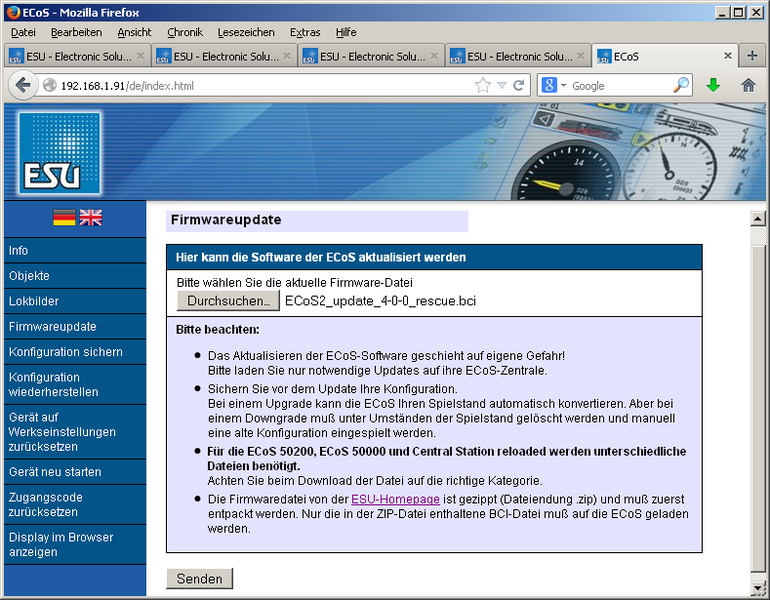The width and height of the screenshot is (770, 600).
Task: Open the URL history dropdown arrow
Action: tap(502, 85)
